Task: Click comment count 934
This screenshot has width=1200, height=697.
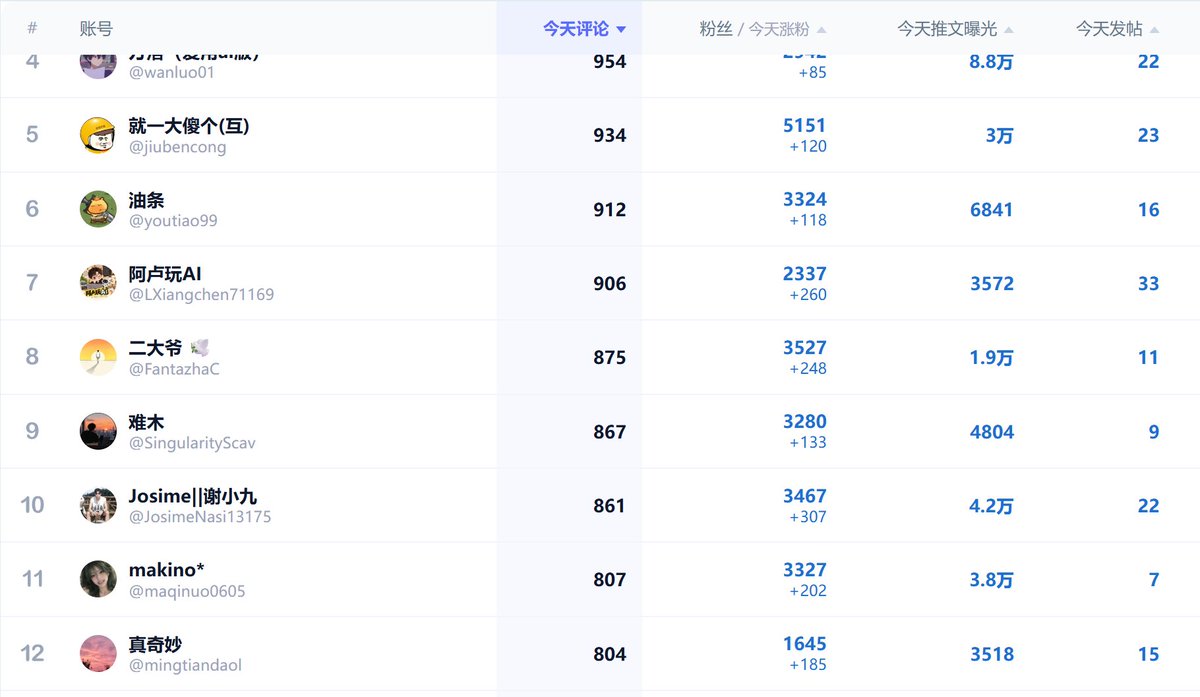Action: point(610,135)
